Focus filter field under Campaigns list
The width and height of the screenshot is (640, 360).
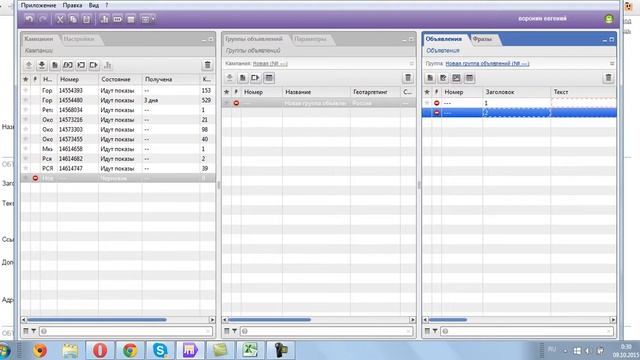[x=126, y=331]
